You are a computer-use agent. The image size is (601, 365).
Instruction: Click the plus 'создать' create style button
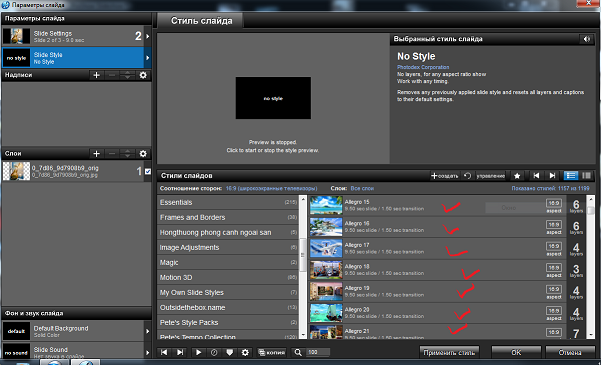point(445,176)
